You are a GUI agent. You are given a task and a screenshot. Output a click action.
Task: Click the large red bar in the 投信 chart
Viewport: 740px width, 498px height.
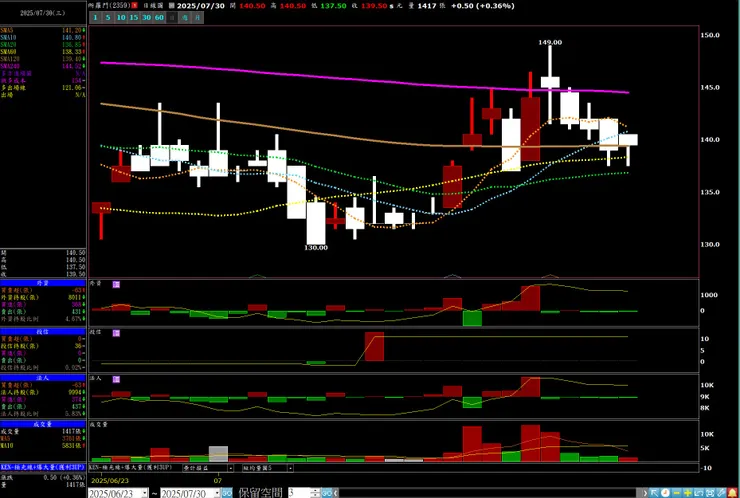[x=374, y=346]
